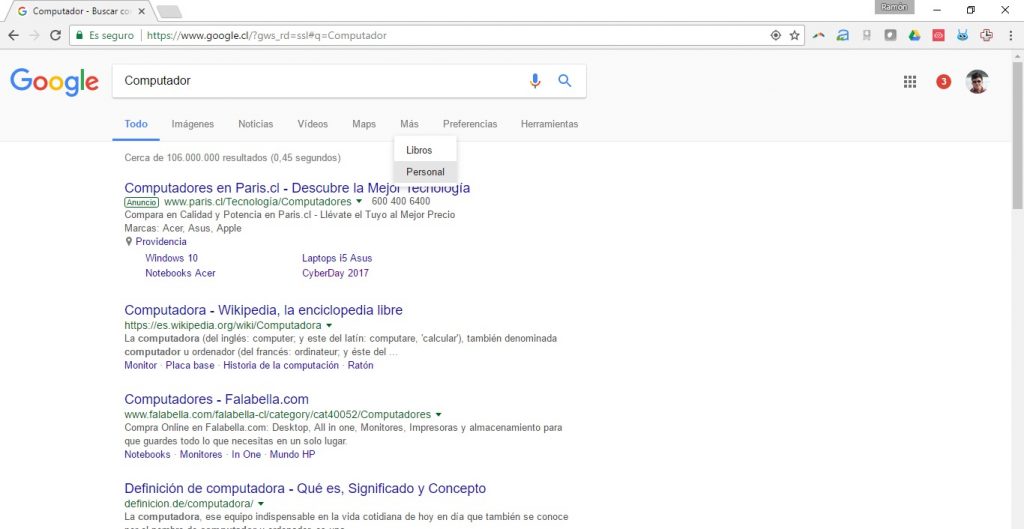Image resolution: width=1024 pixels, height=529 pixels.
Task: Expand dropdown arrow beside falabella.com URL
Action: click(x=438, y=415)
